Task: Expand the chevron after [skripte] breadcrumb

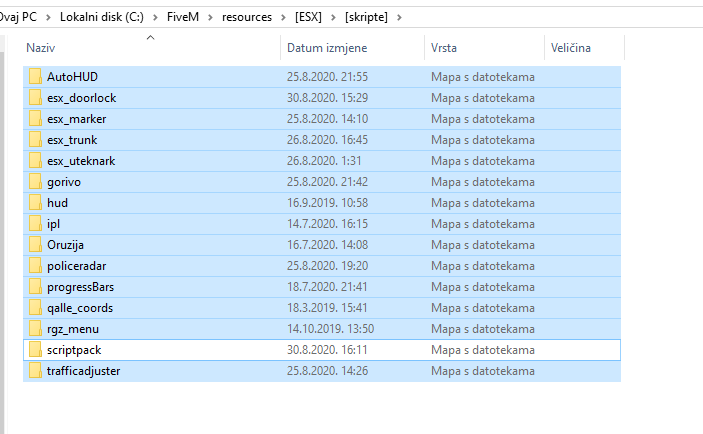Action: (x=399, y=17)
